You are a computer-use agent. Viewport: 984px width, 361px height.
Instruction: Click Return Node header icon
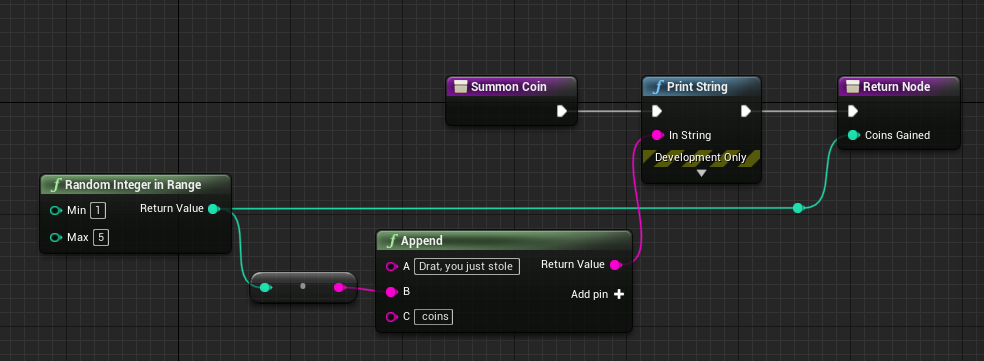point(852,87)
